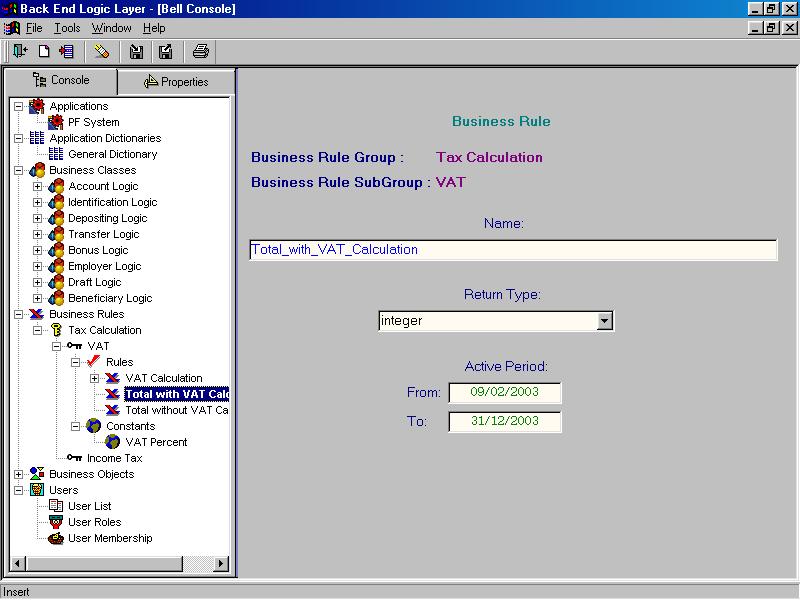Click the Income Tax key icon
Screen dimensions: 800x600
[74, 458]
